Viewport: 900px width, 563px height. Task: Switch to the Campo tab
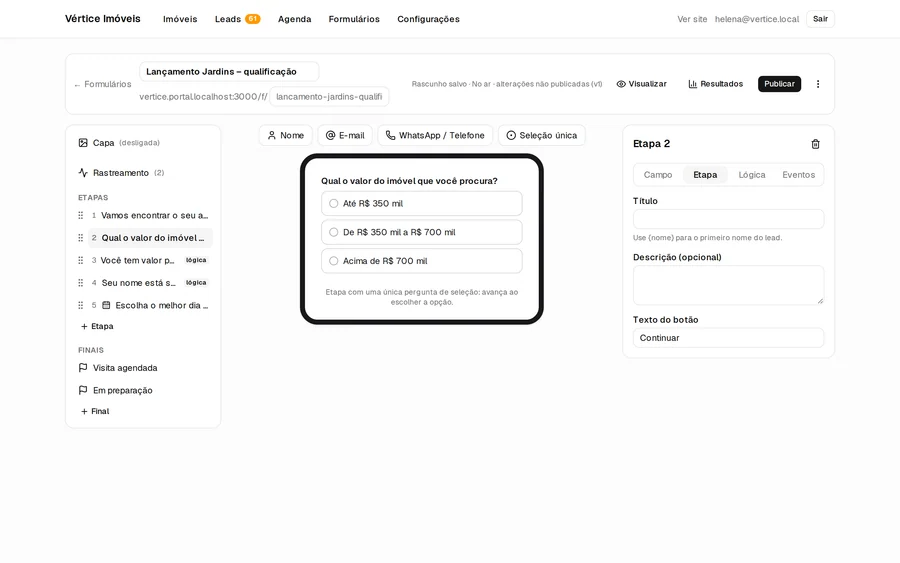658,175
